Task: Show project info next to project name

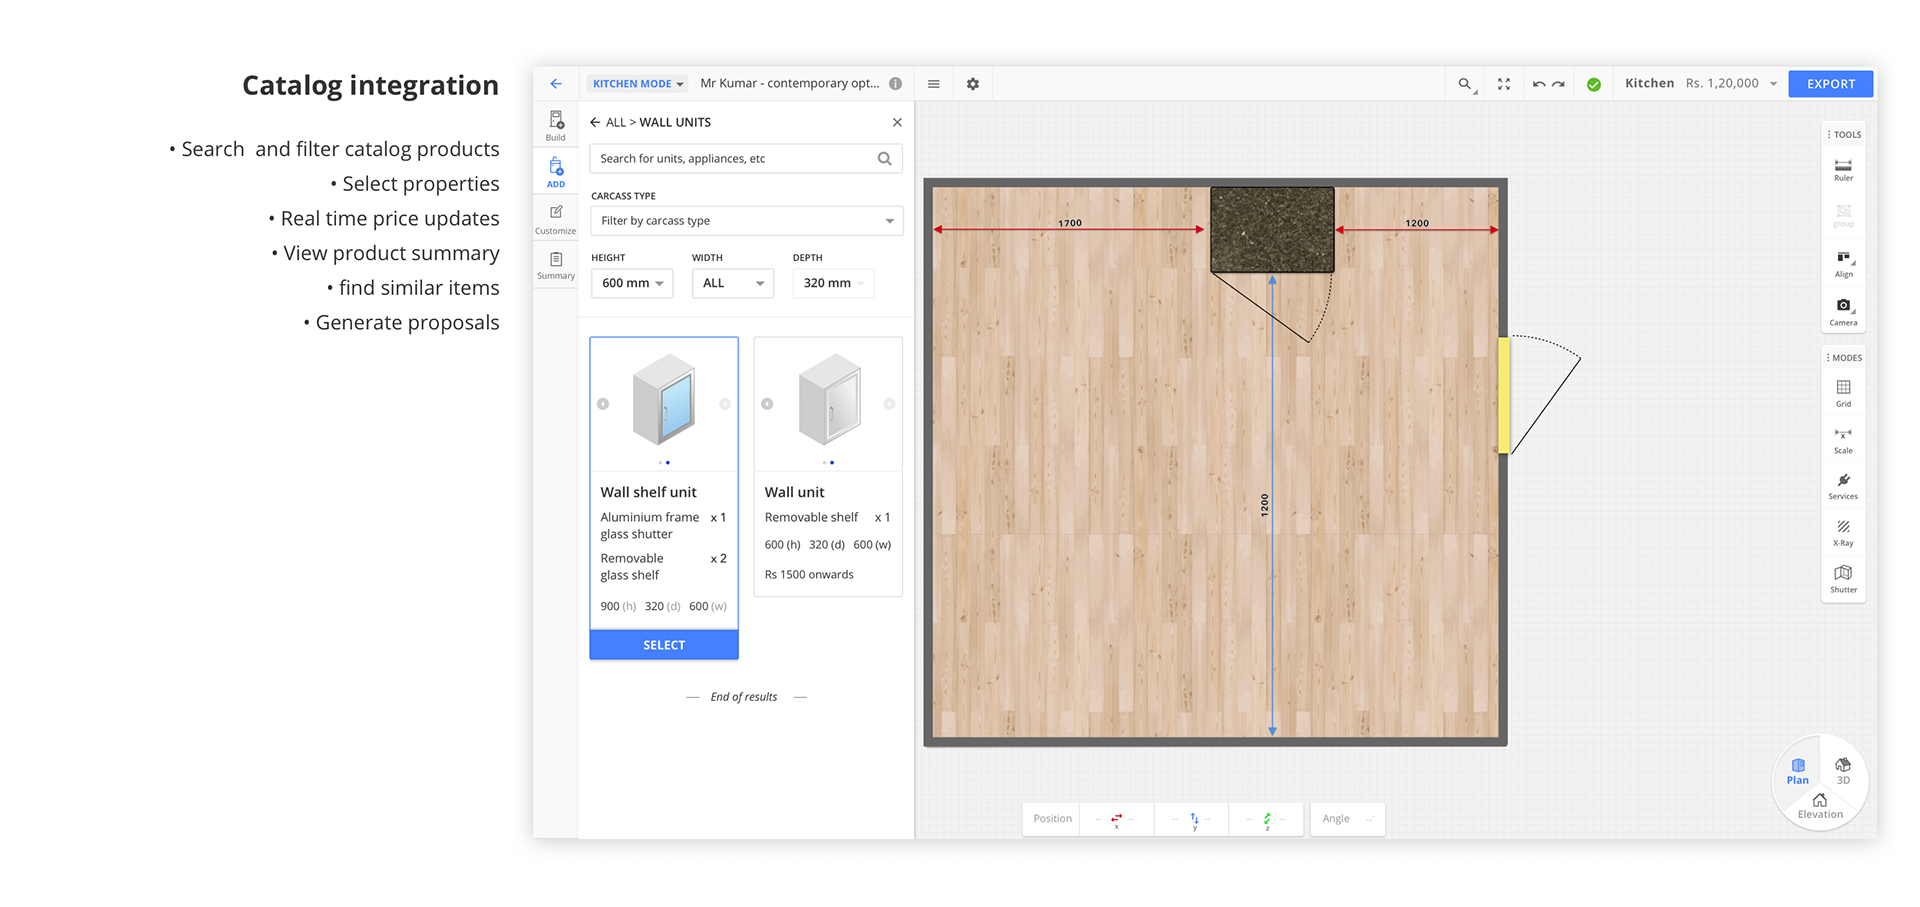Action: tap(896, 84)
